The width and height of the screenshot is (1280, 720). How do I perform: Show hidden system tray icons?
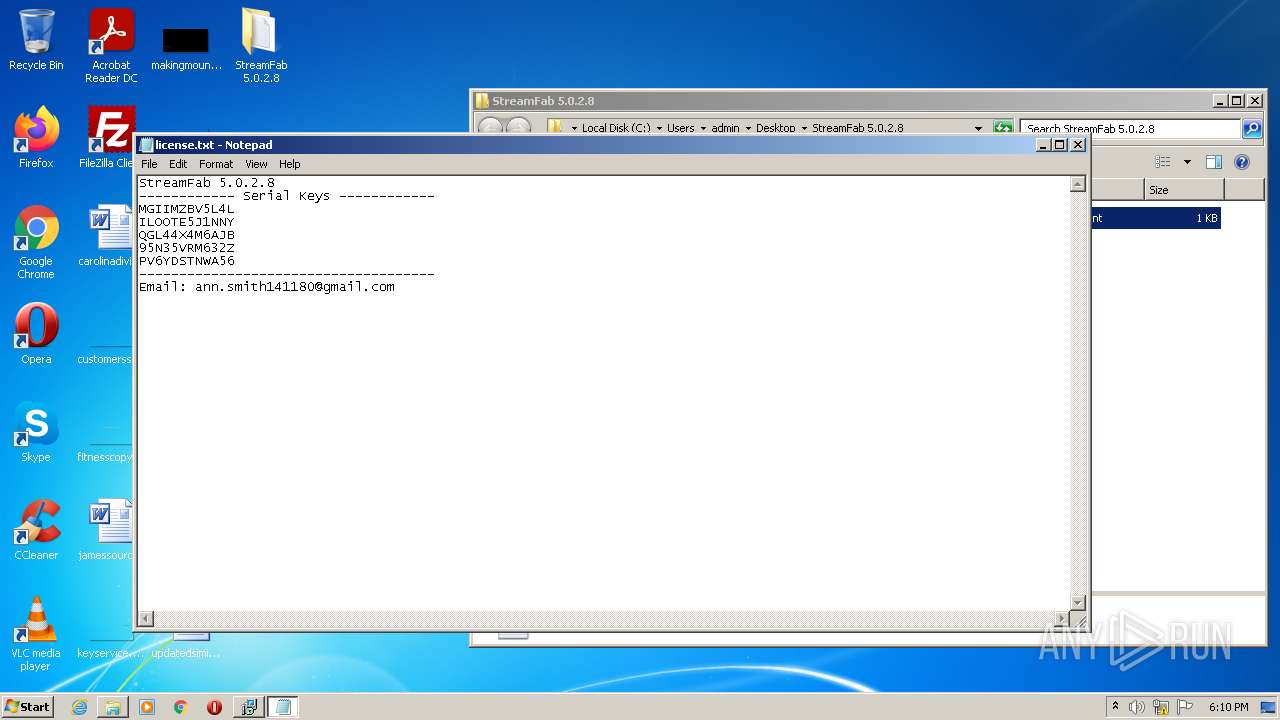coord(1115,707)
